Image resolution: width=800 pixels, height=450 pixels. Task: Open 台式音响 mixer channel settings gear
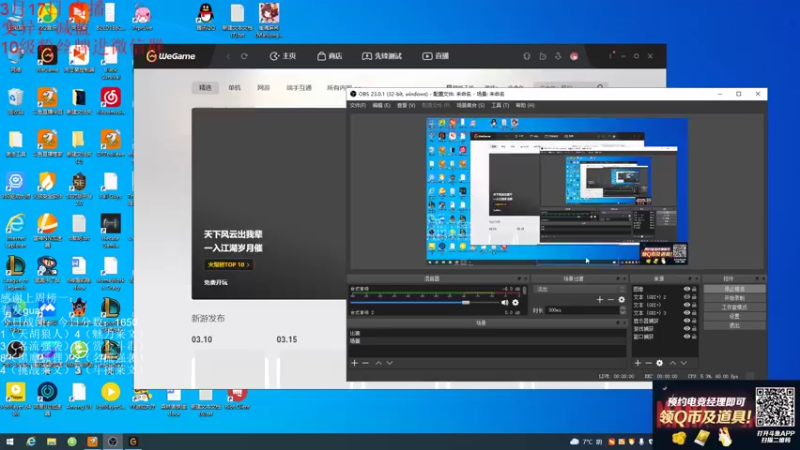pos(516,303)
